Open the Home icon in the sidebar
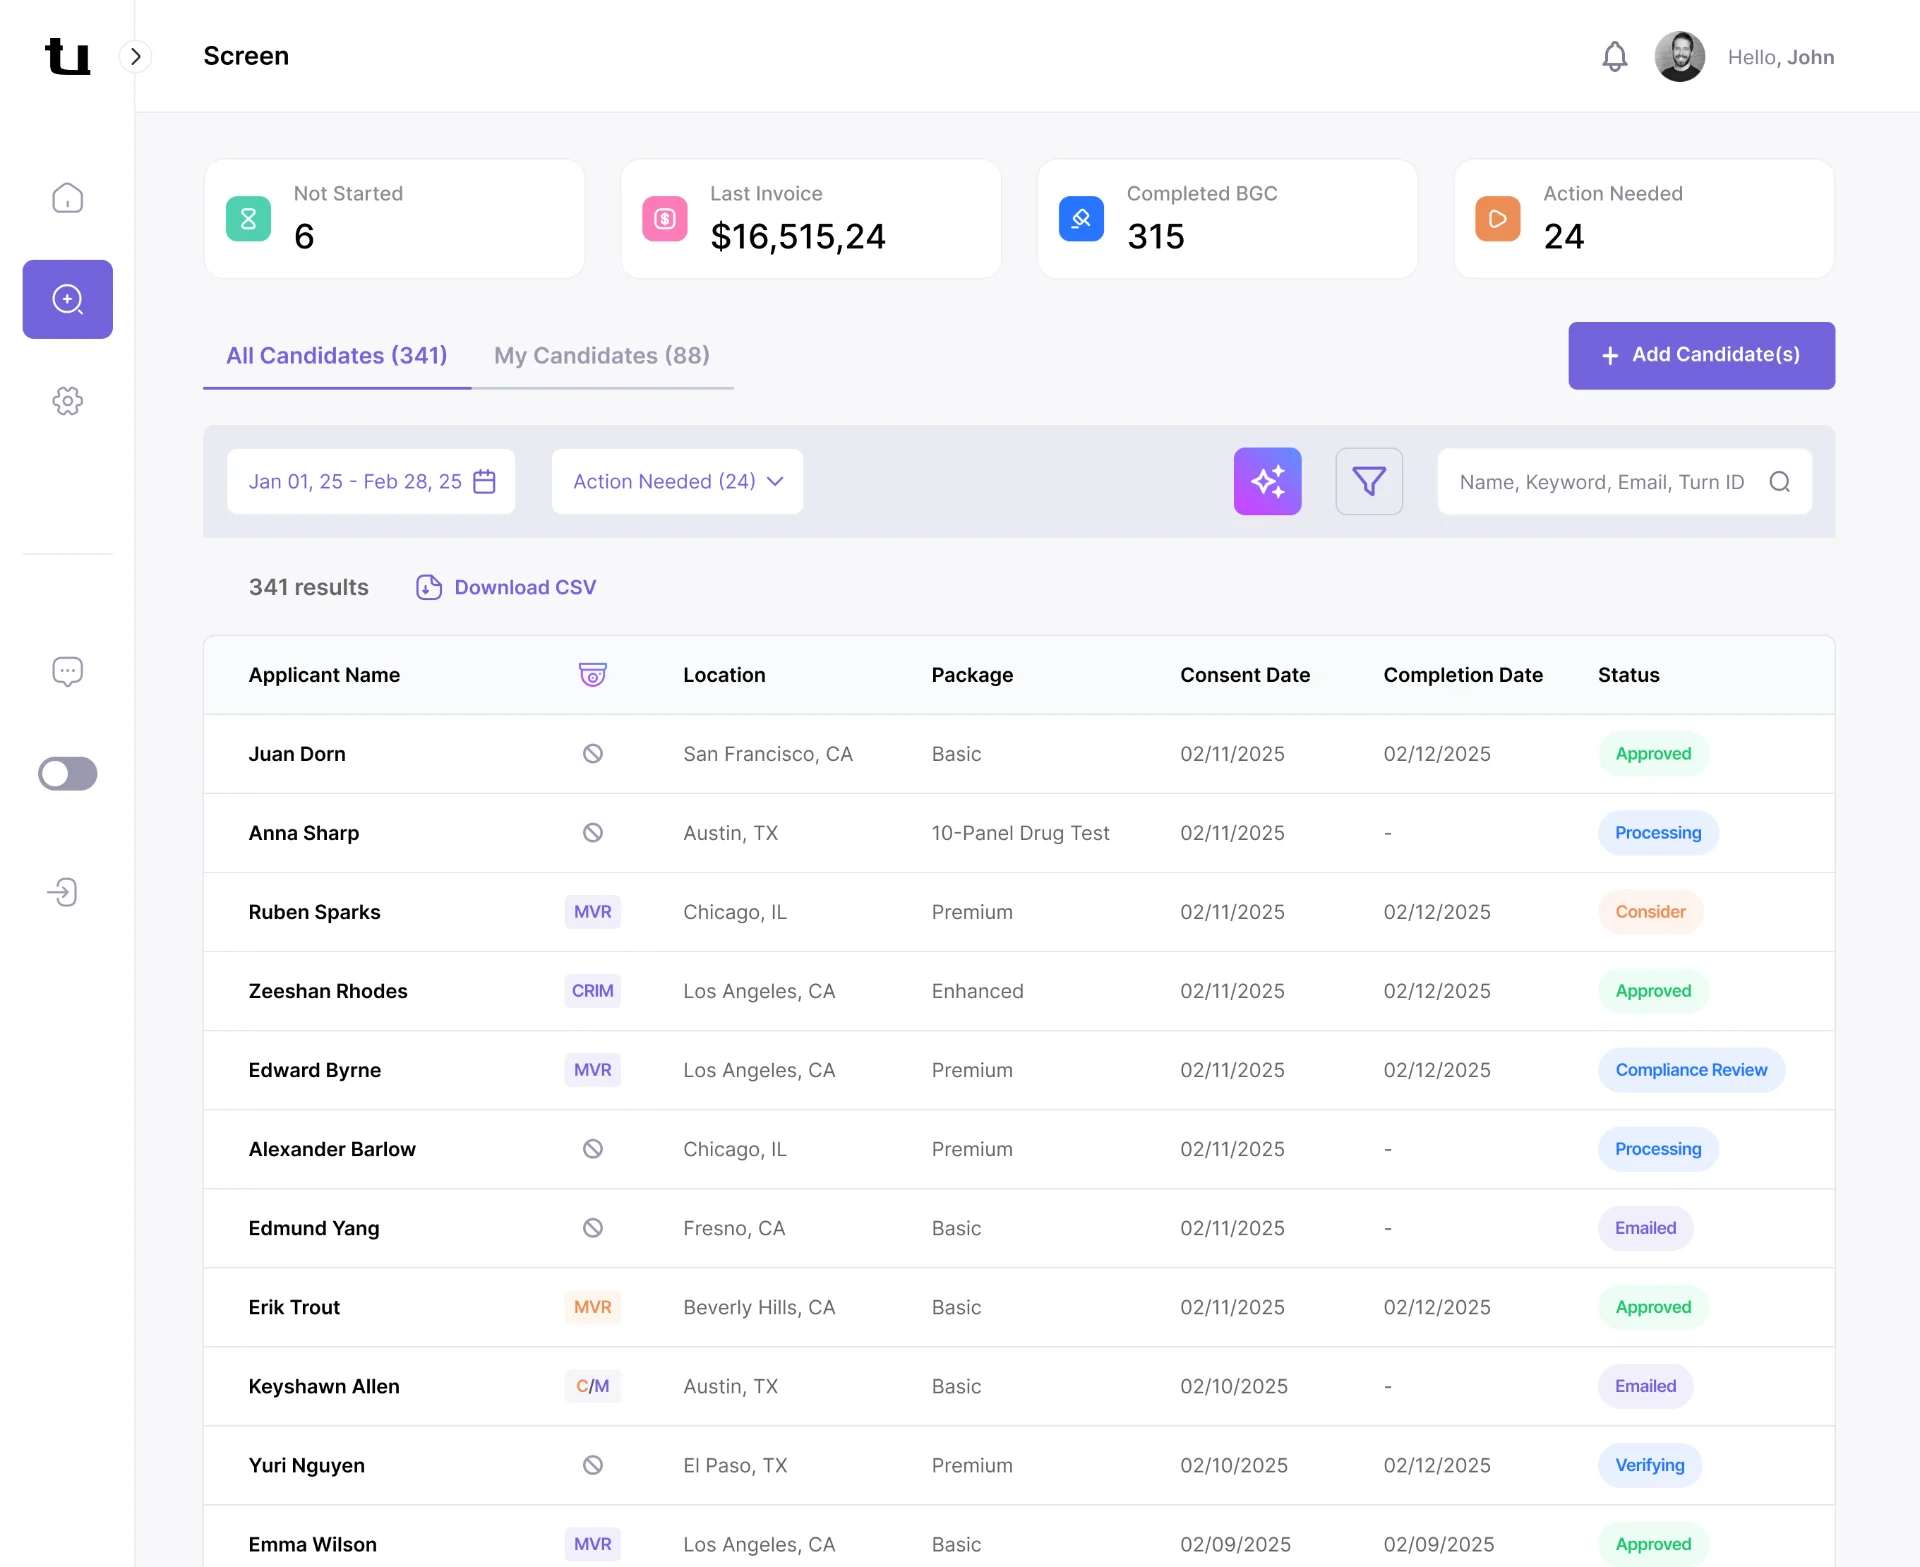 tap(67, 198)
